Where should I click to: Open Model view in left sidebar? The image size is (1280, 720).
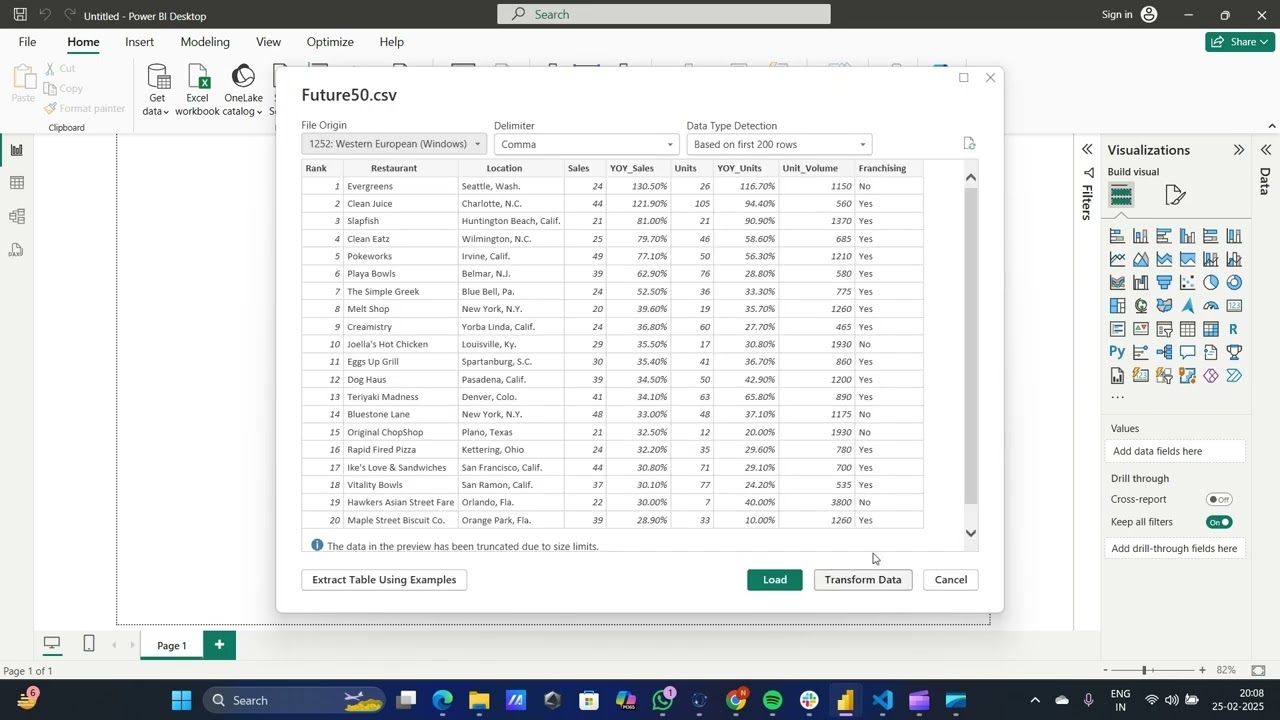[17, 216]
